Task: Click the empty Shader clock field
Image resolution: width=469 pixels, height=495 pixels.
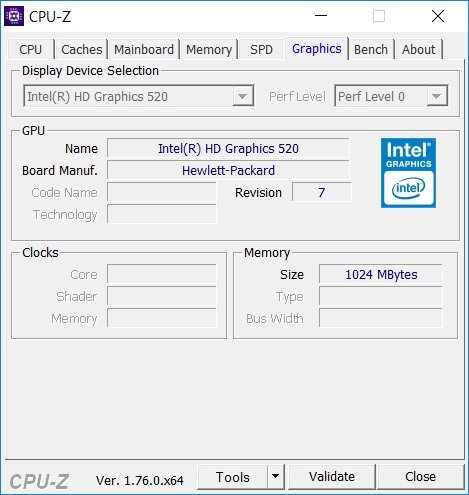Action: 162,296
